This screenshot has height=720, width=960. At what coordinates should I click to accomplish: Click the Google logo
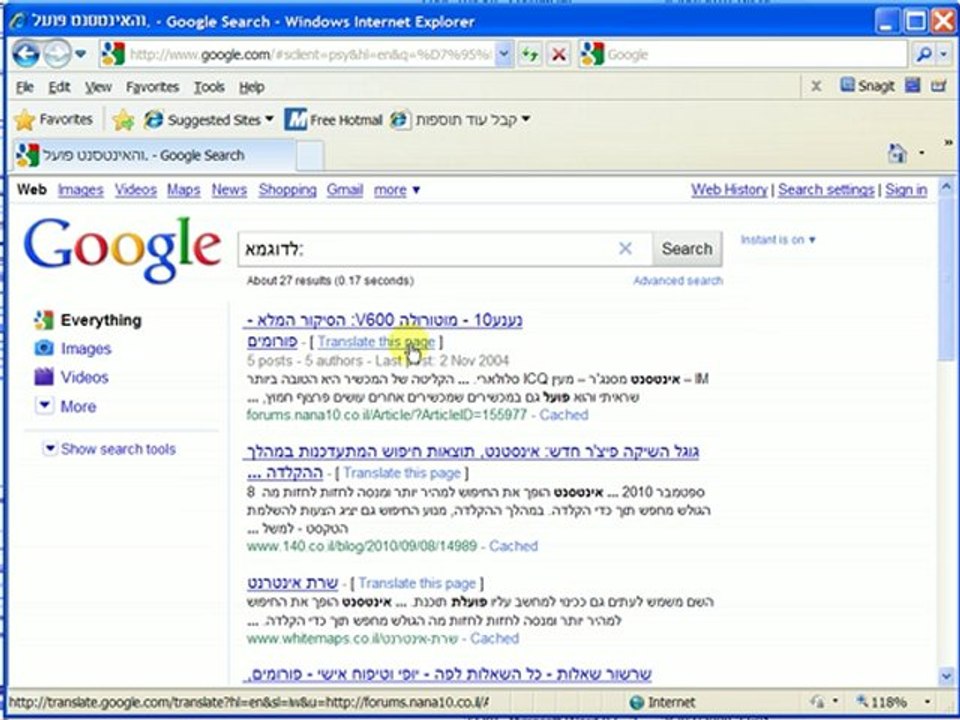click(x=122, y=250)
